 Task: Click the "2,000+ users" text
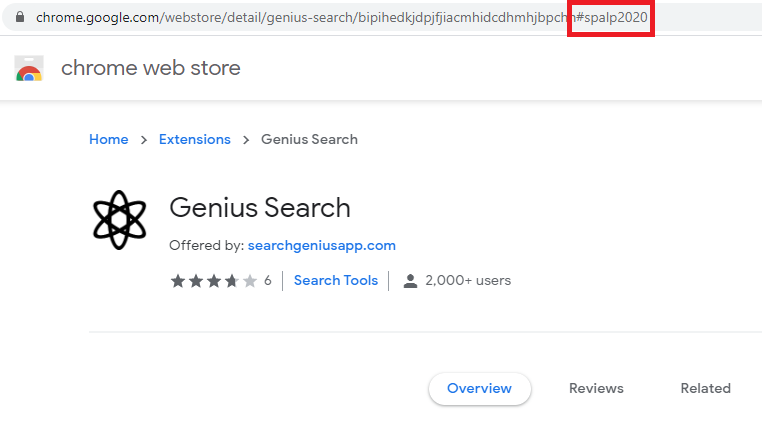(x=468, y=280)
